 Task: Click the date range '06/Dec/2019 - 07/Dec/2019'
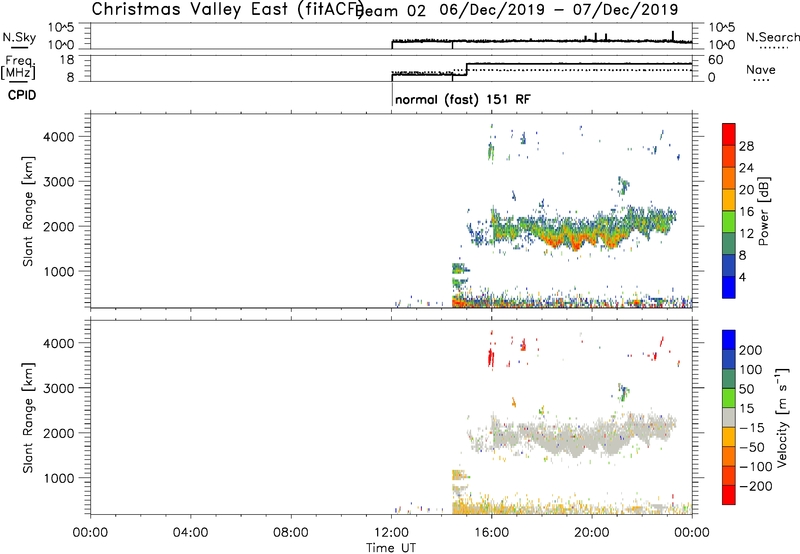click(x=559, y=9)
